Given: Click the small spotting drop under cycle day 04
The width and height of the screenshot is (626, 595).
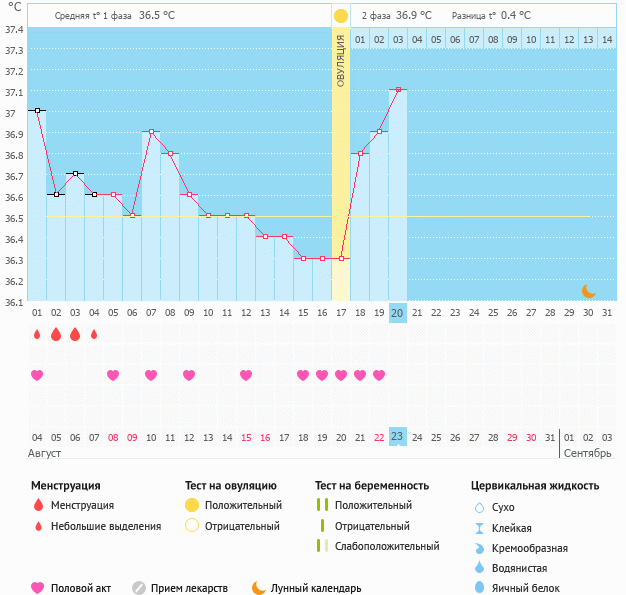Looking at the screenshot, I should point(94,335).
